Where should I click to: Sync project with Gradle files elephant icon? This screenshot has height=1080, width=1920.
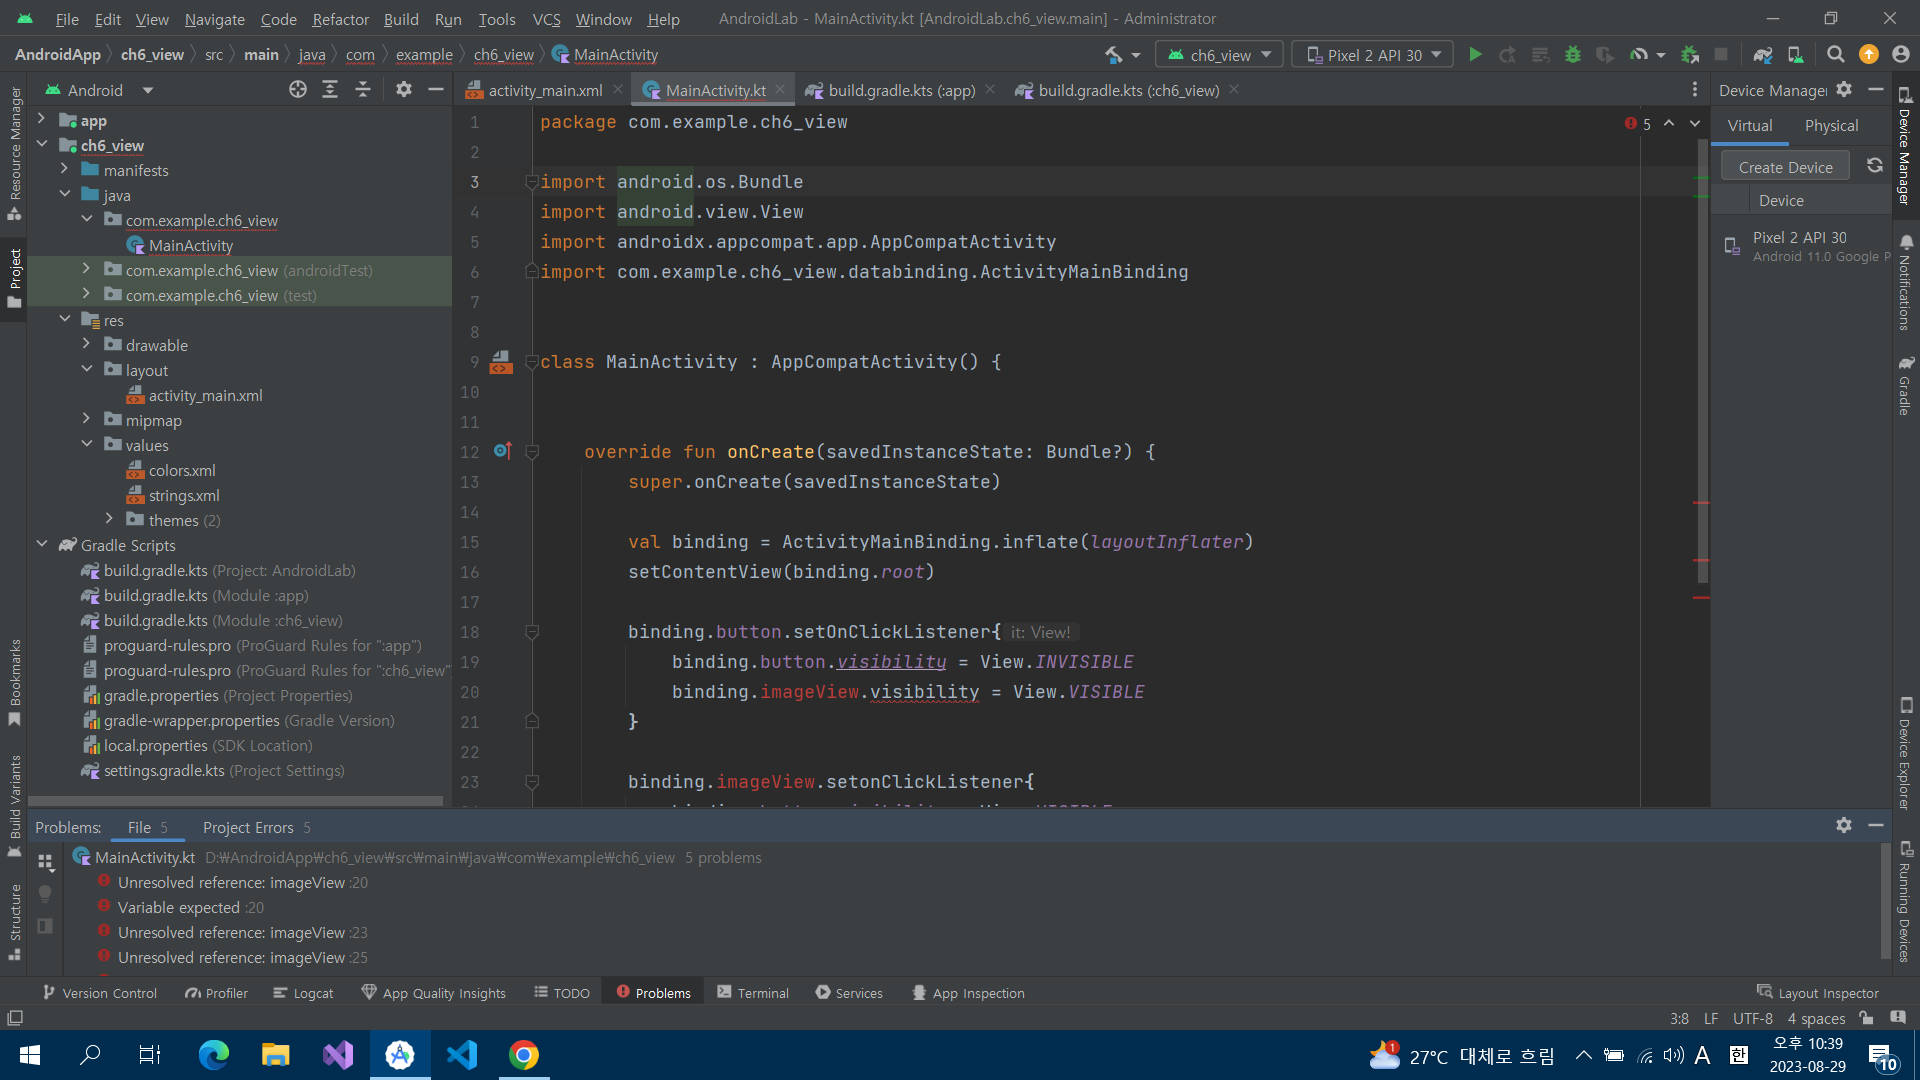coord(1763,55)
